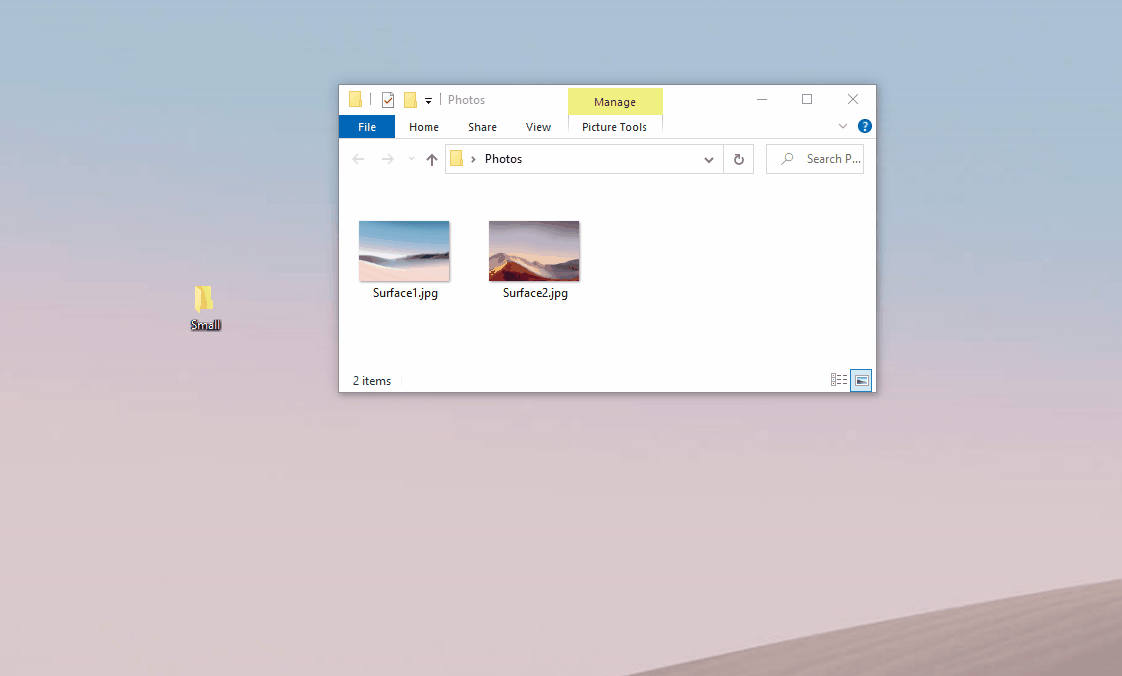Select the Surface1.jpg thumbnail

[x=404, y=250]
